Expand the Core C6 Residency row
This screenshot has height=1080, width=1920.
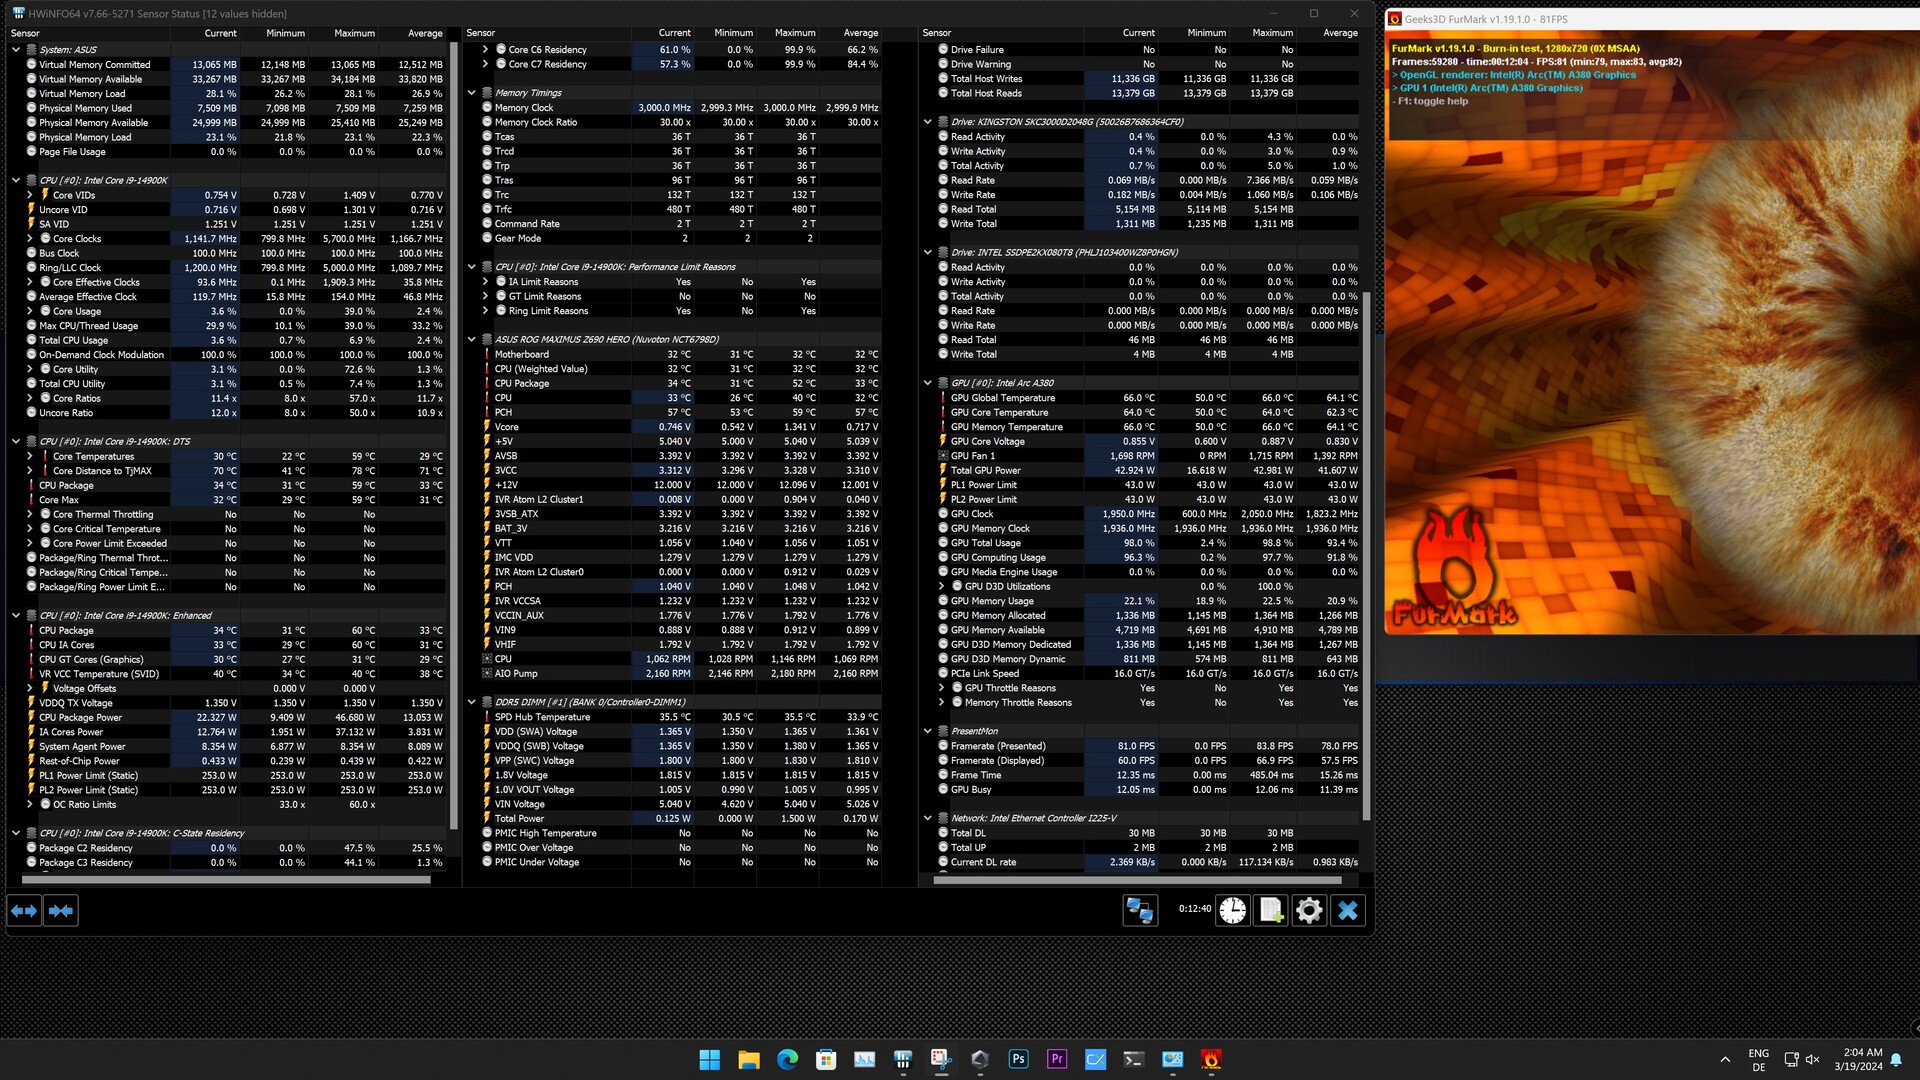486,49
